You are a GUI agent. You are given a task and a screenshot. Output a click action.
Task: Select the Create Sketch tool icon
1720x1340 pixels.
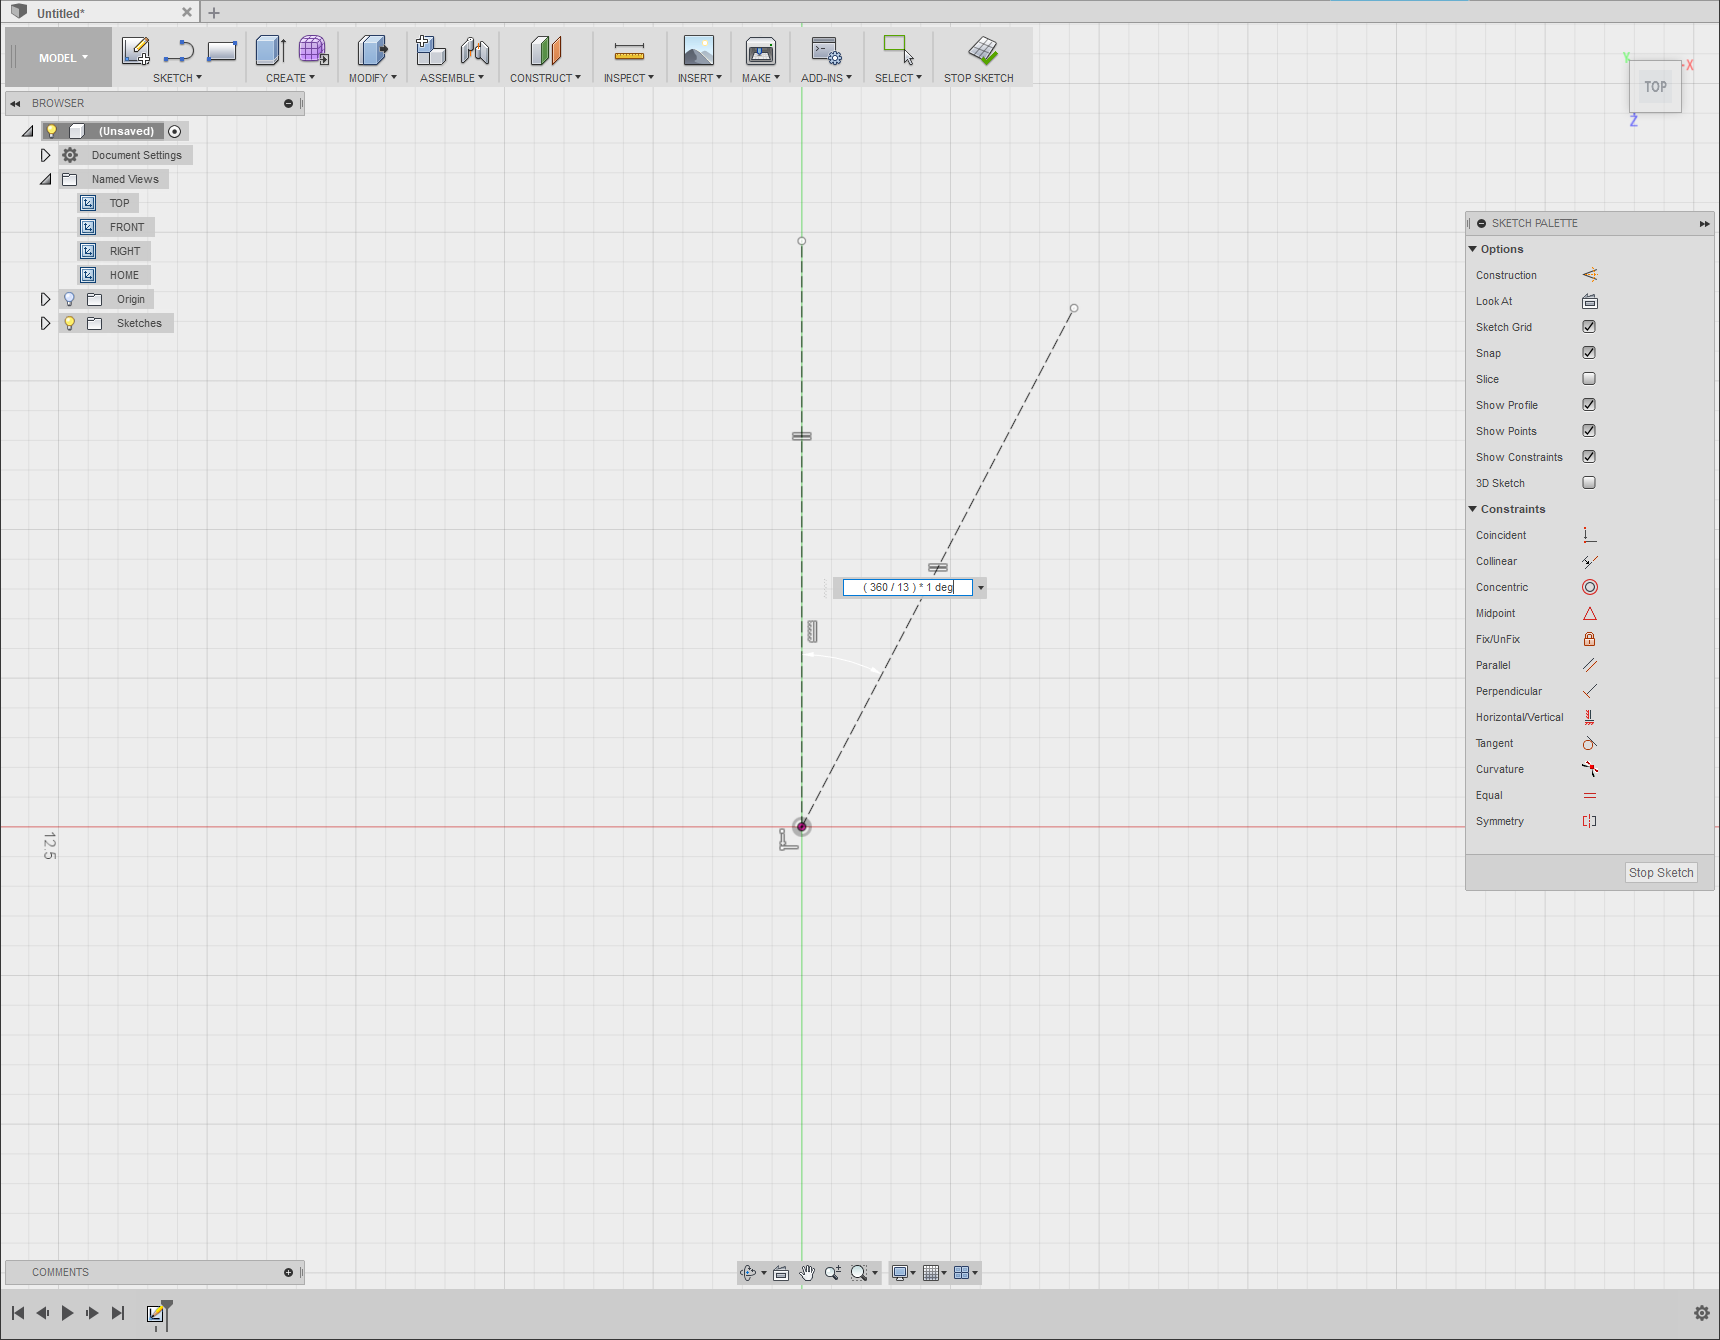click(x=135, y=50)
